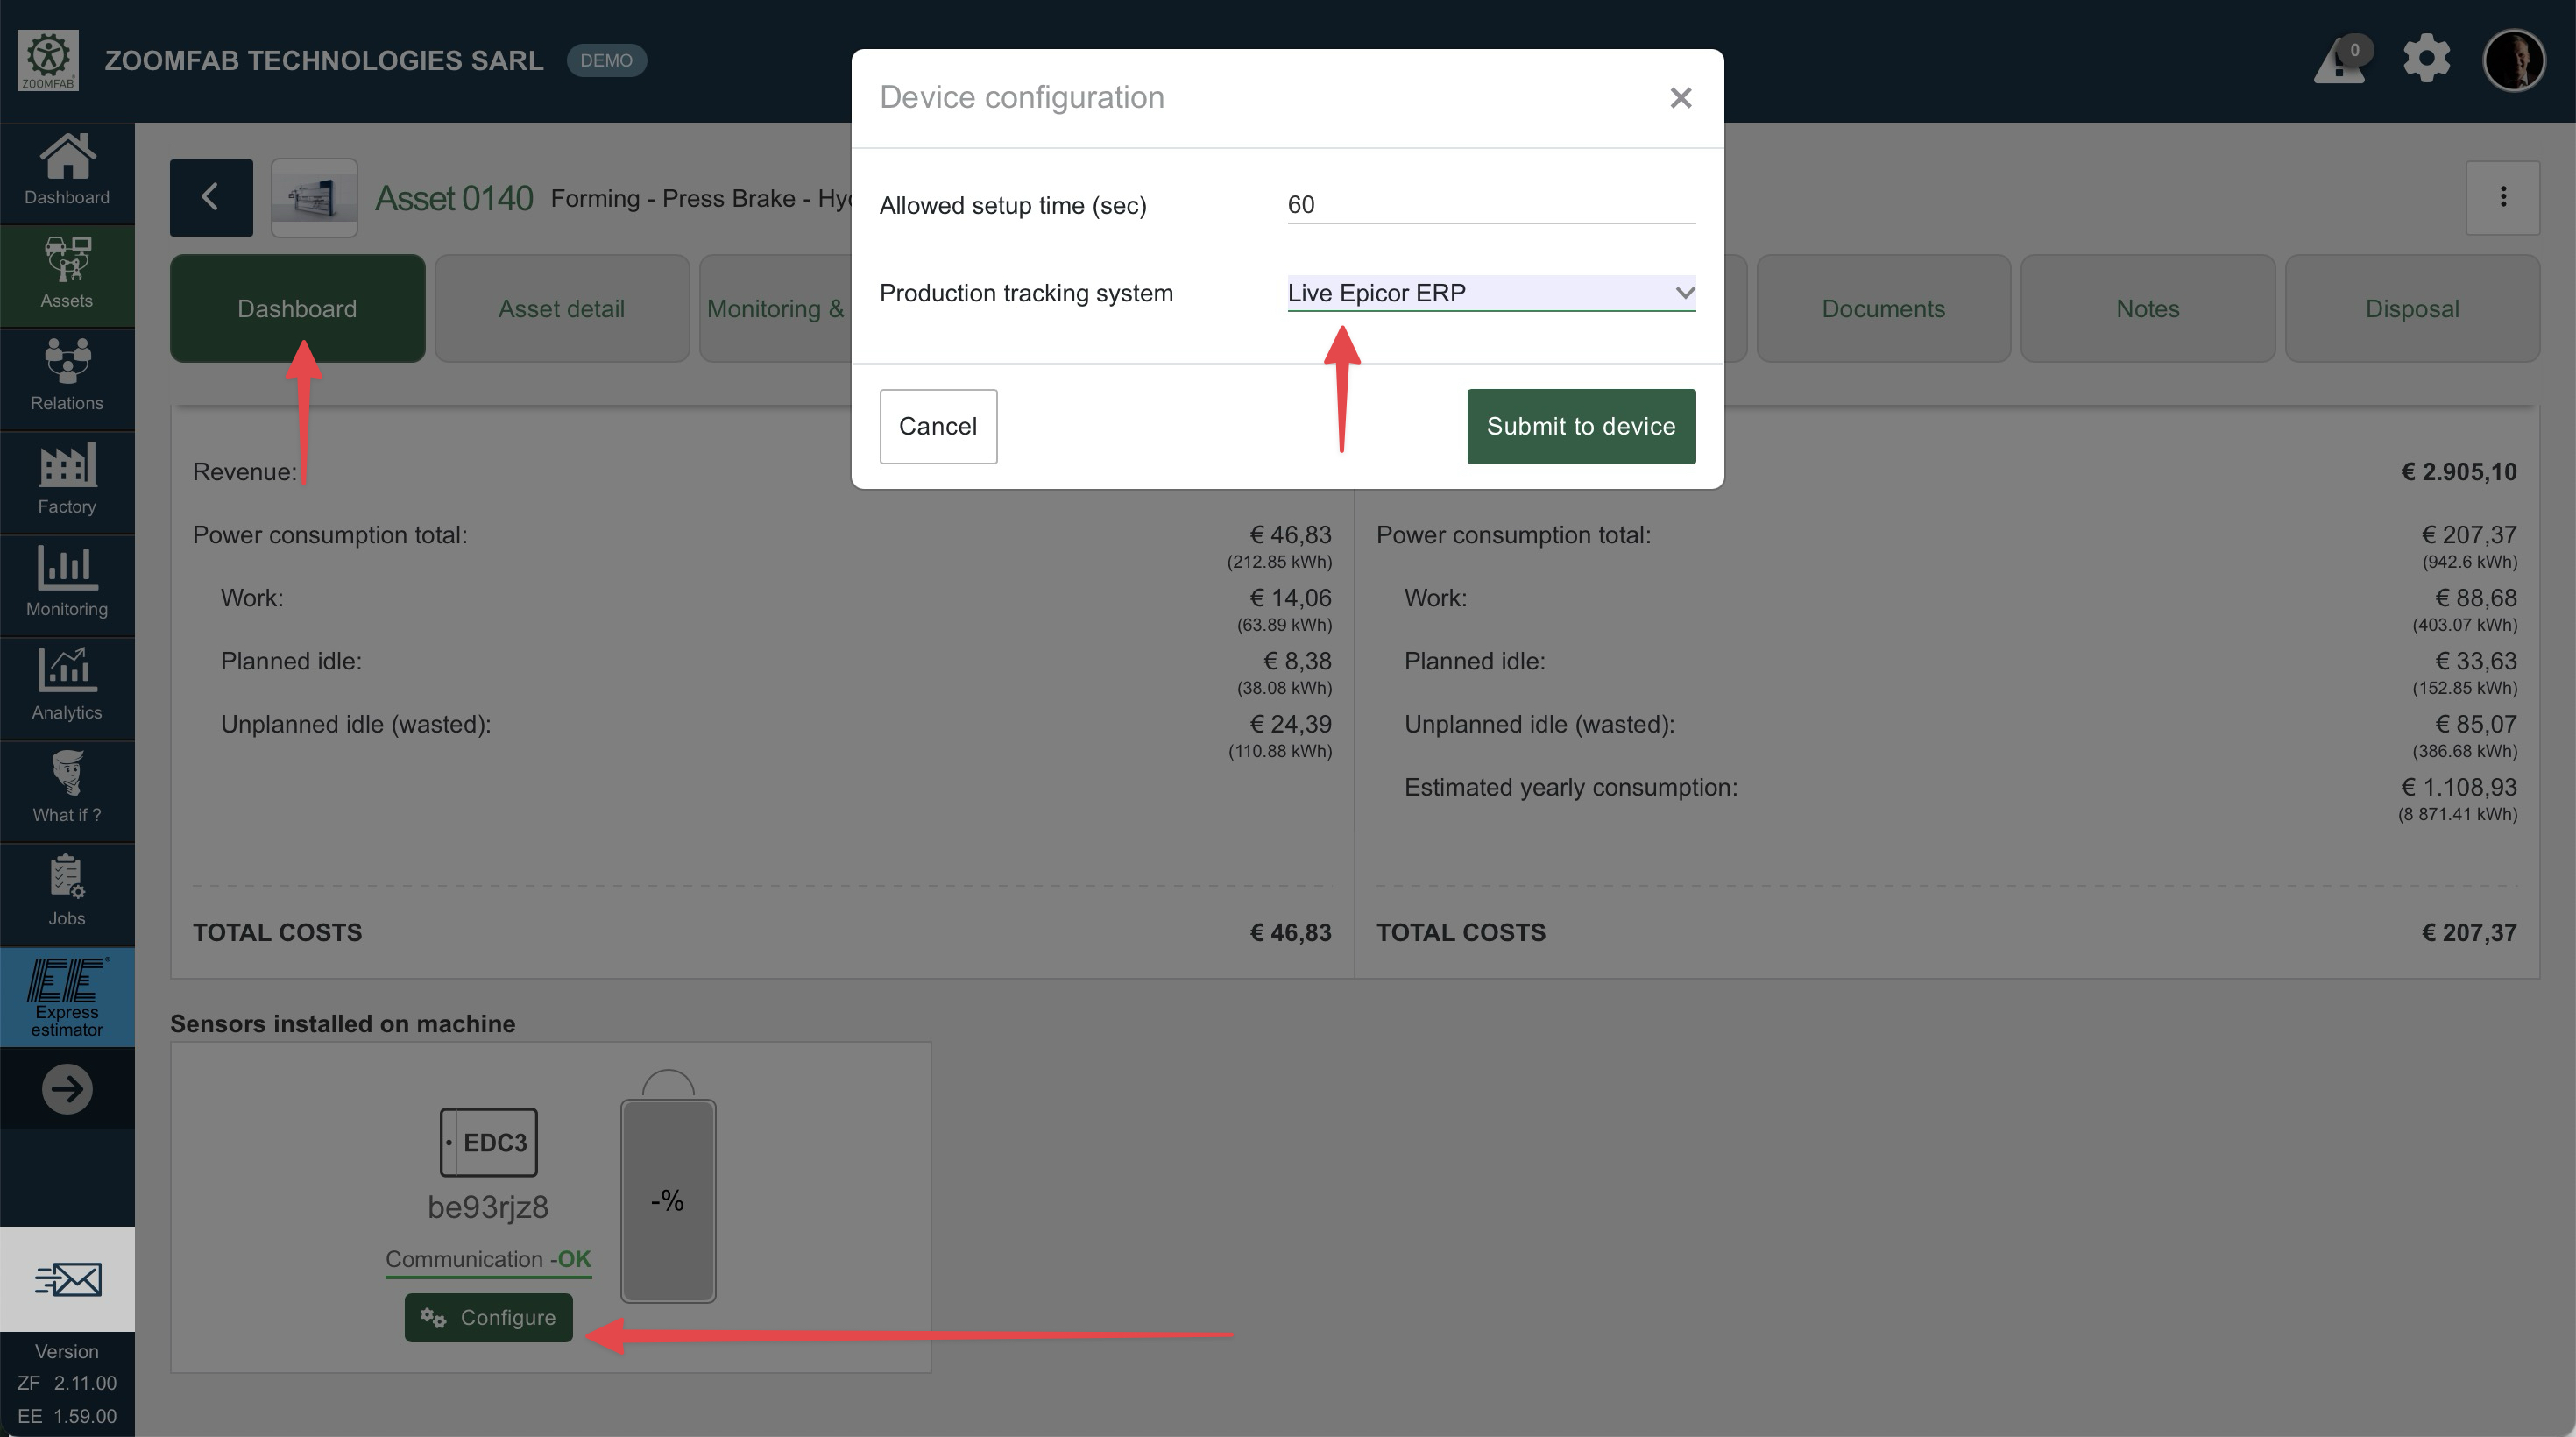Open the Factory sidebar section
The width and height of the screenshot is (2576, 1437).
point(67,479)
